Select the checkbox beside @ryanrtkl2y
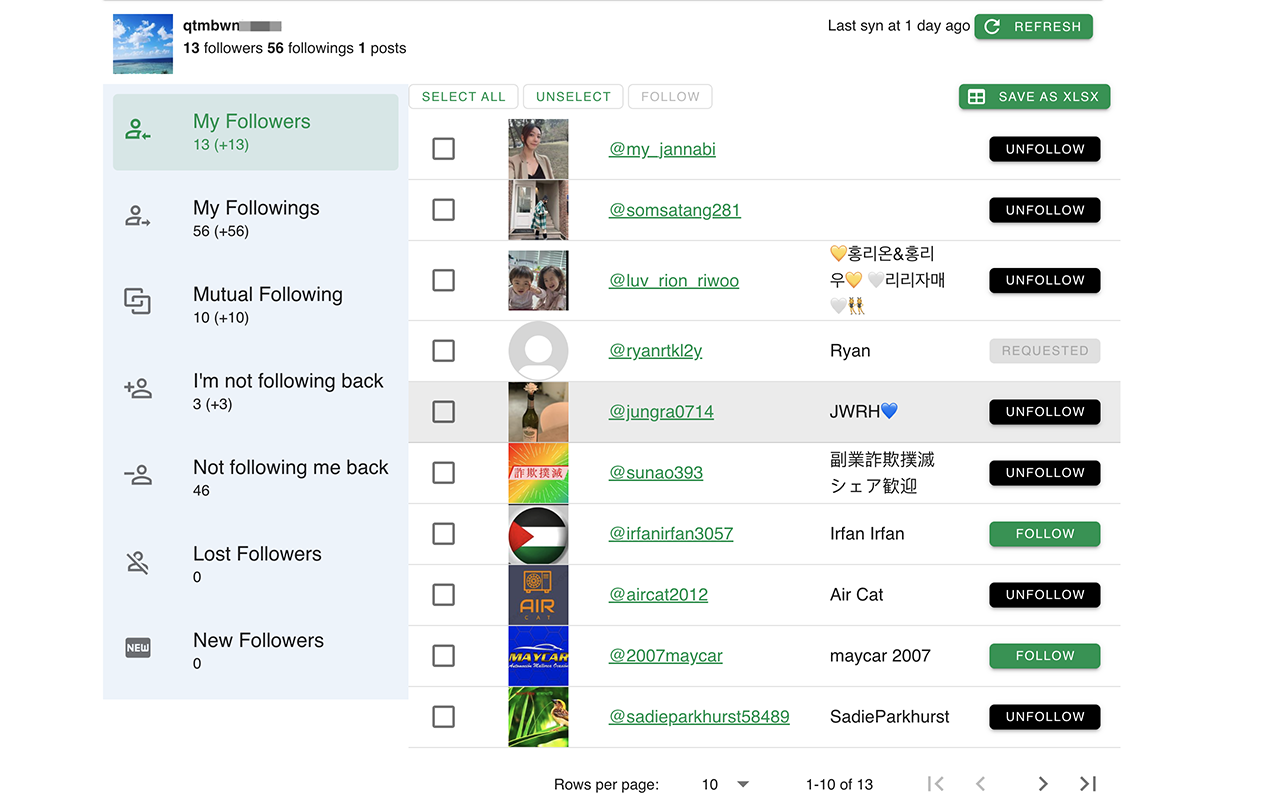 (x=443, y=351)
